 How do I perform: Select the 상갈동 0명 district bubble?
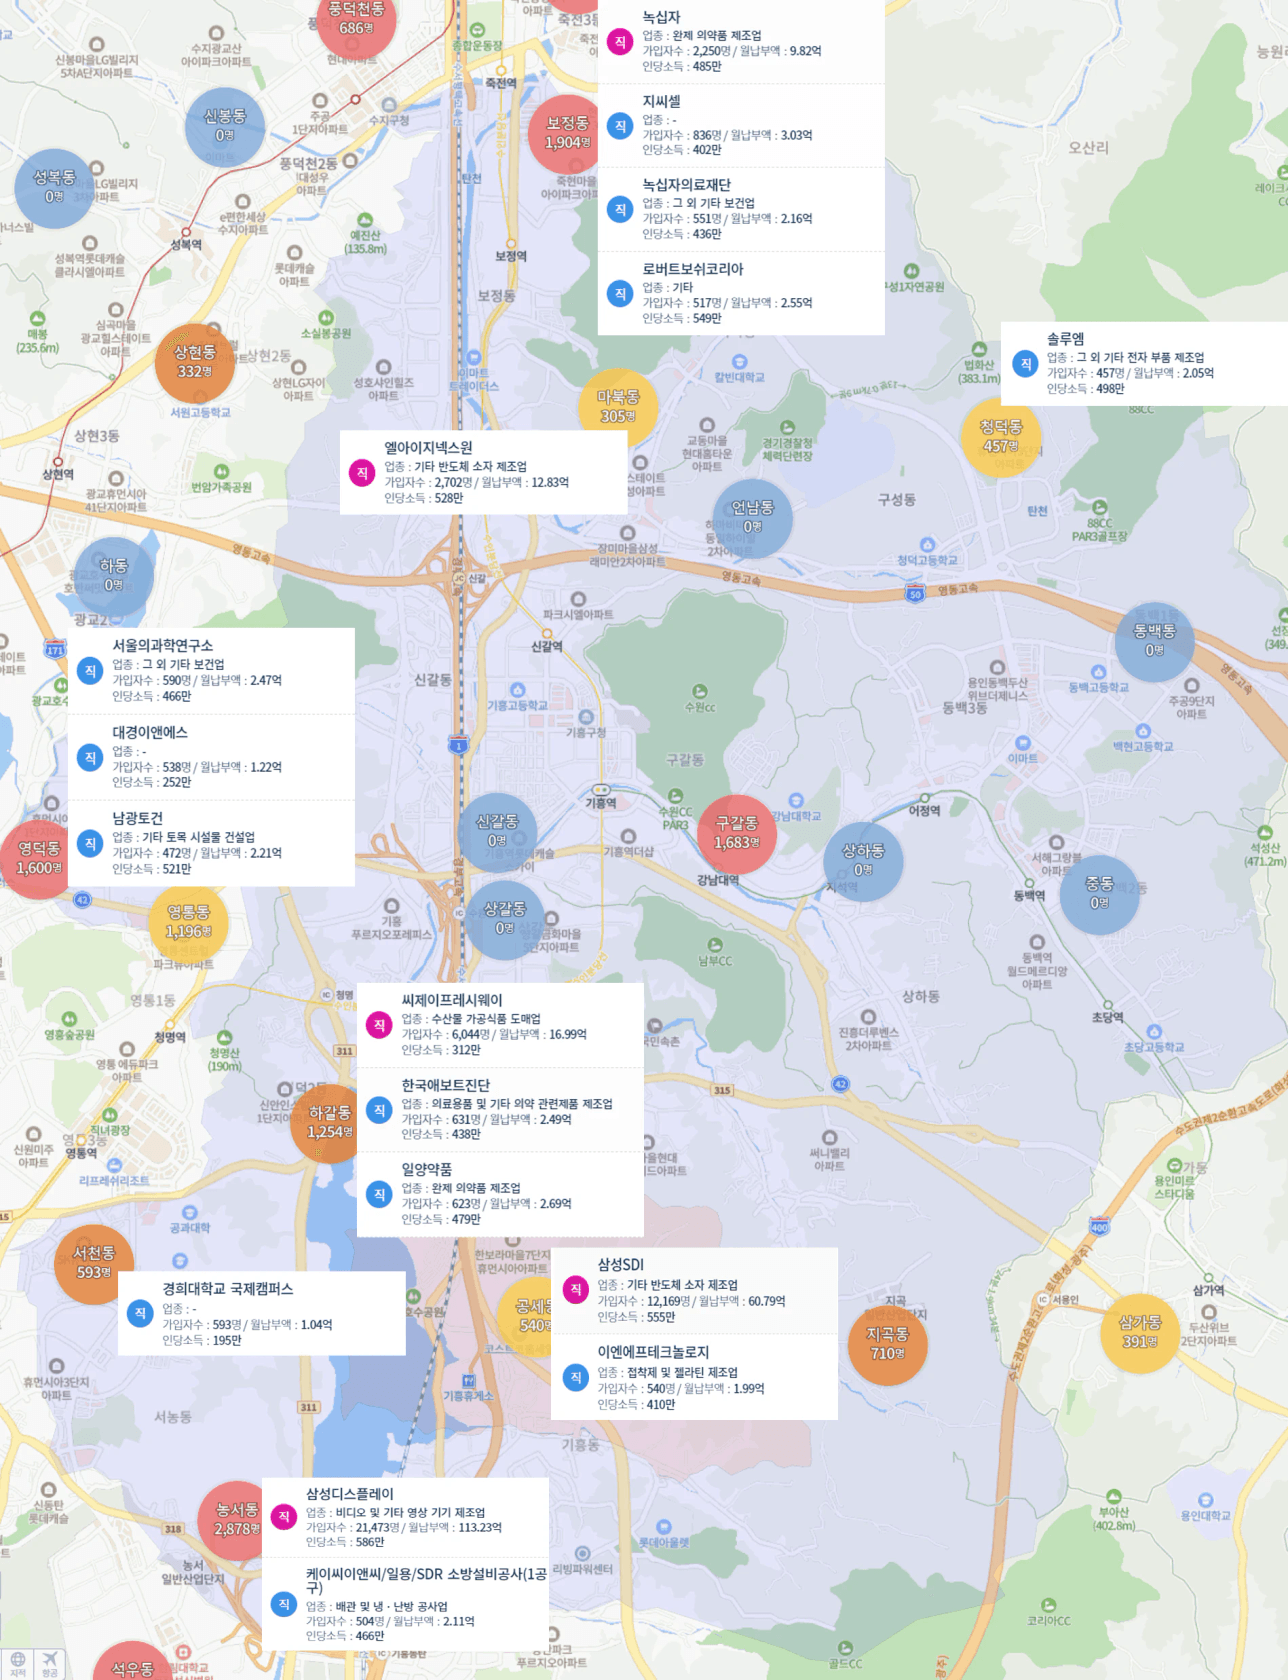coord(505,918)
